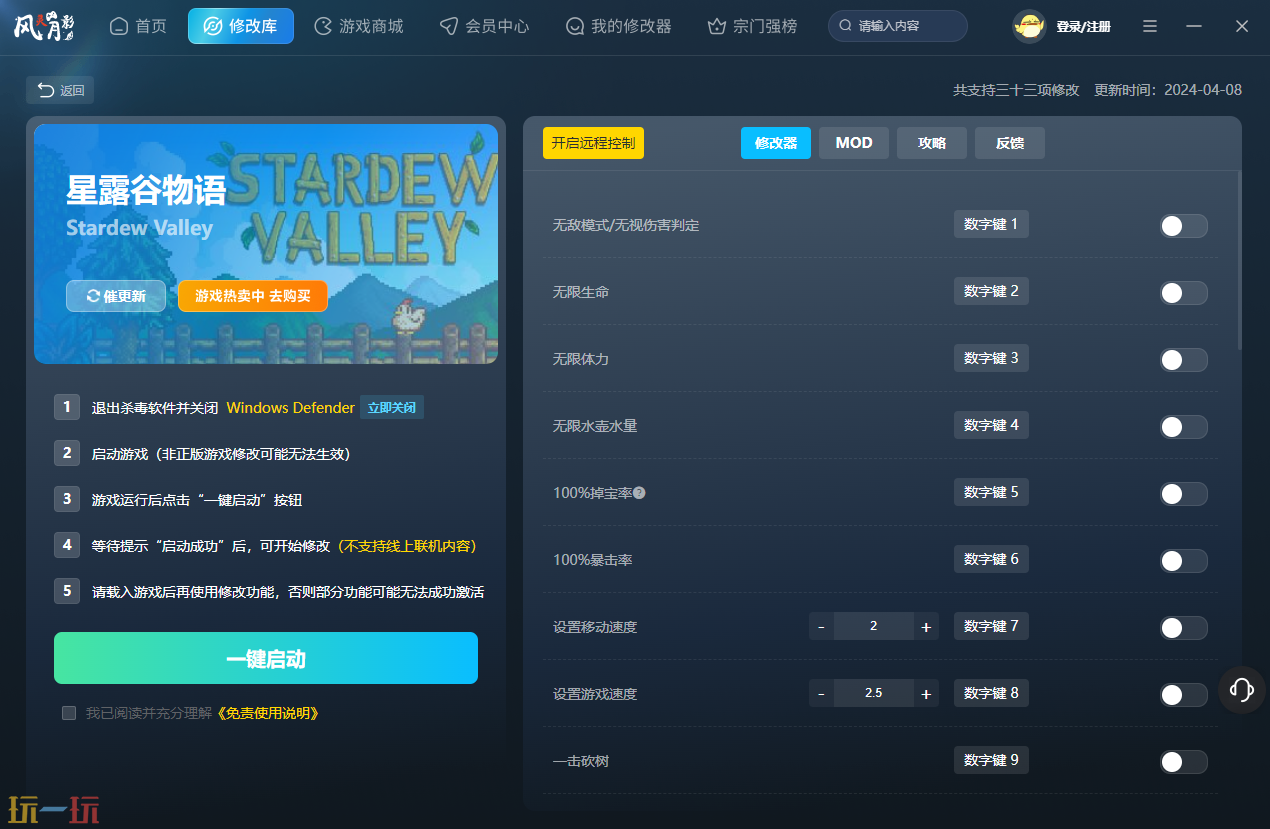Screen dimensions: 1270x829
Task: Switch to 攻略 tab
Action: tap(932, 143)
